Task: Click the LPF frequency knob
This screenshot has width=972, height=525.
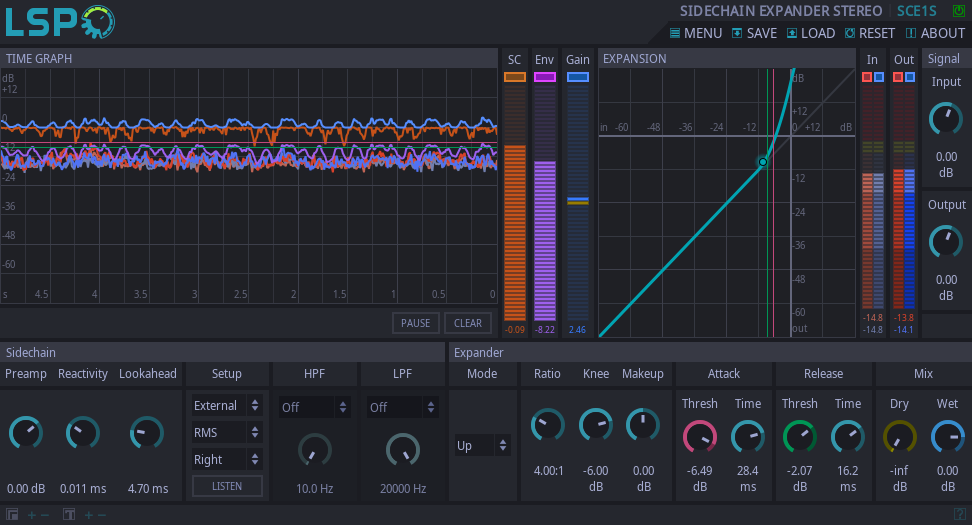Action: (x=403, y=451)
